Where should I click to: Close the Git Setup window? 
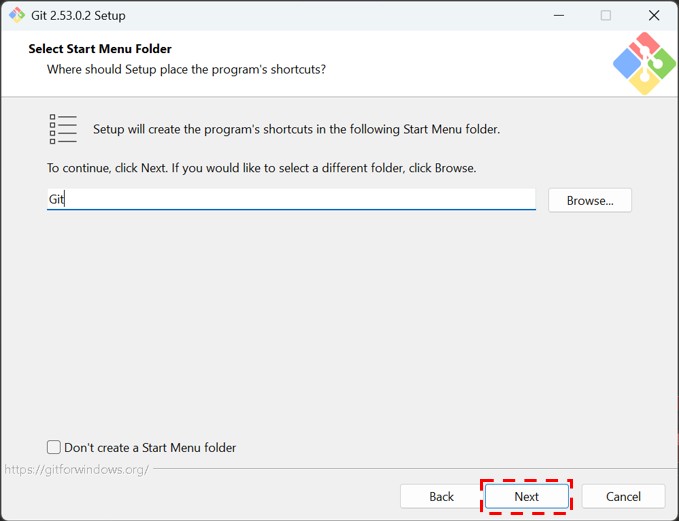click(653, 16)
